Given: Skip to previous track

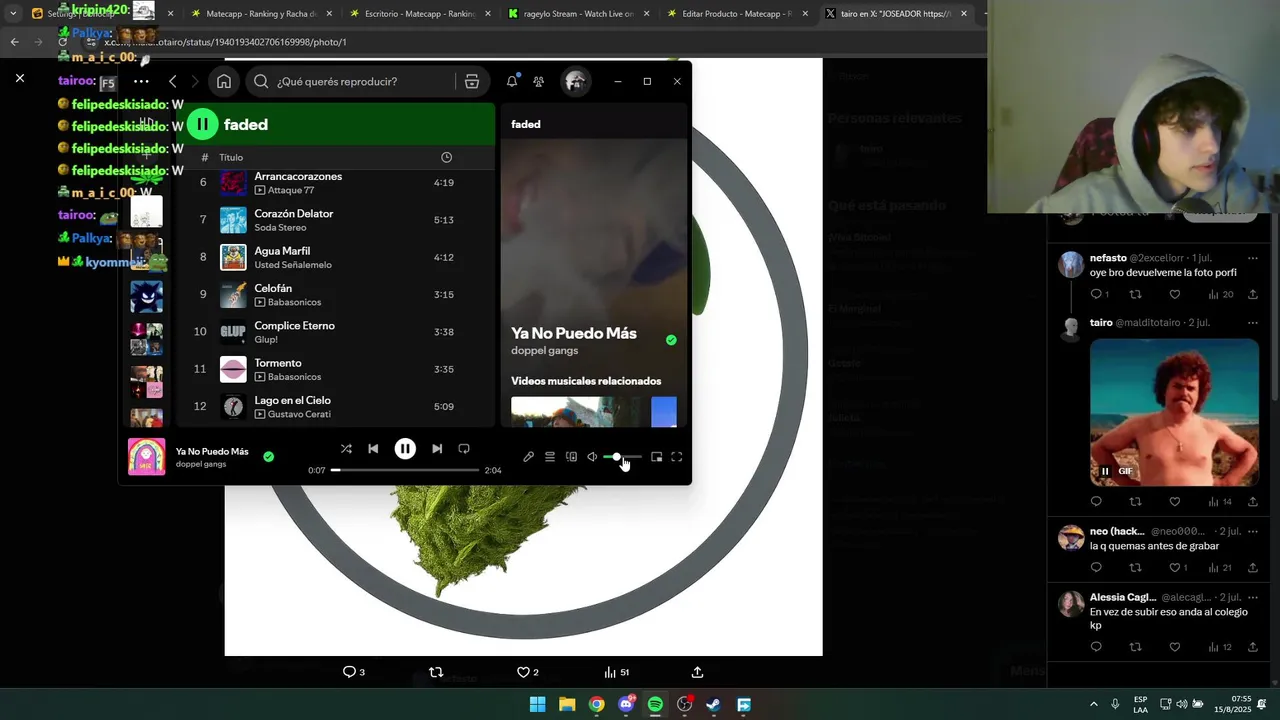Looking at the screenshot, I should [373, 449].
